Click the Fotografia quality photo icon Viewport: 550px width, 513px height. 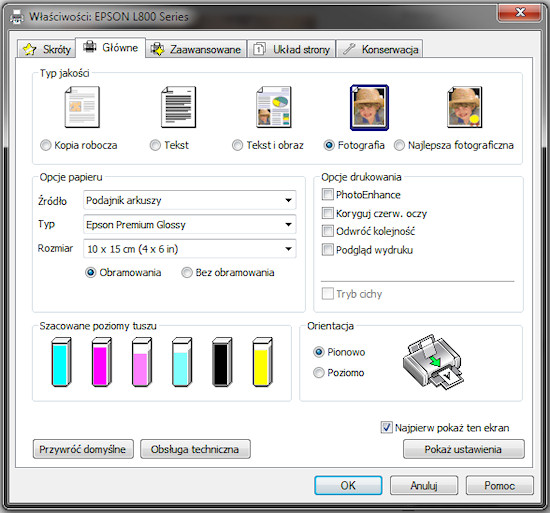369,107
